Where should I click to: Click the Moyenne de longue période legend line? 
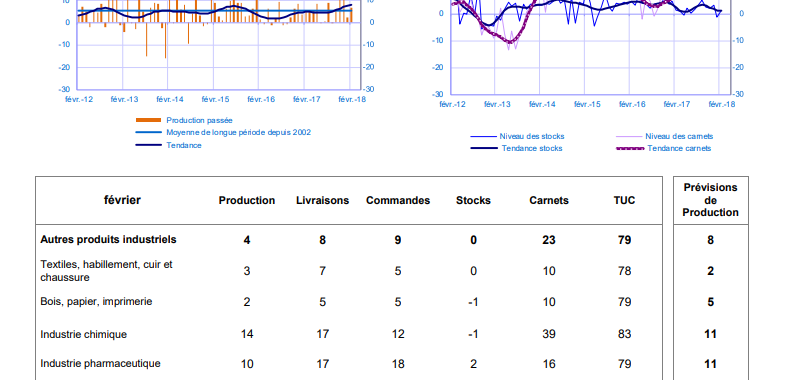pyautogui.click(x=148, y=133)
